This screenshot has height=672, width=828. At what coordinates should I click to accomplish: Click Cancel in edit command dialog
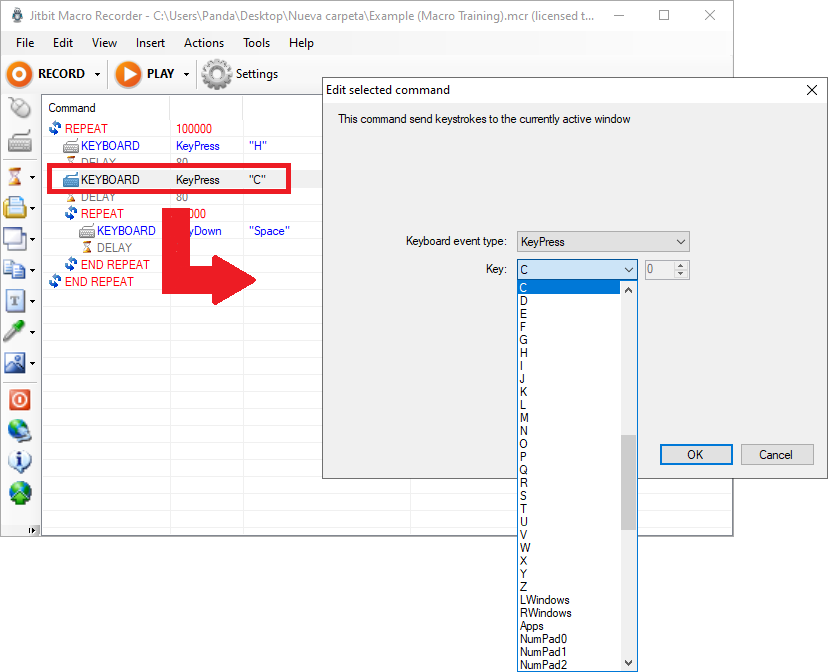[777, 455]
